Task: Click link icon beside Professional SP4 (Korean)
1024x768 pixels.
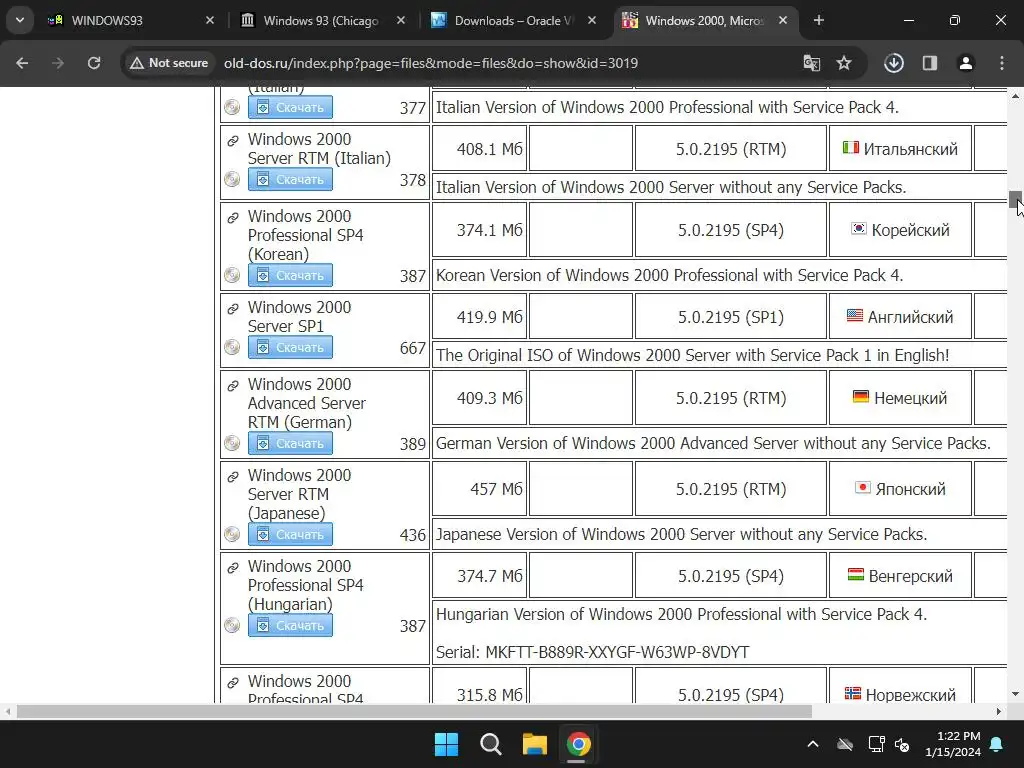Action: click(232, 217)
